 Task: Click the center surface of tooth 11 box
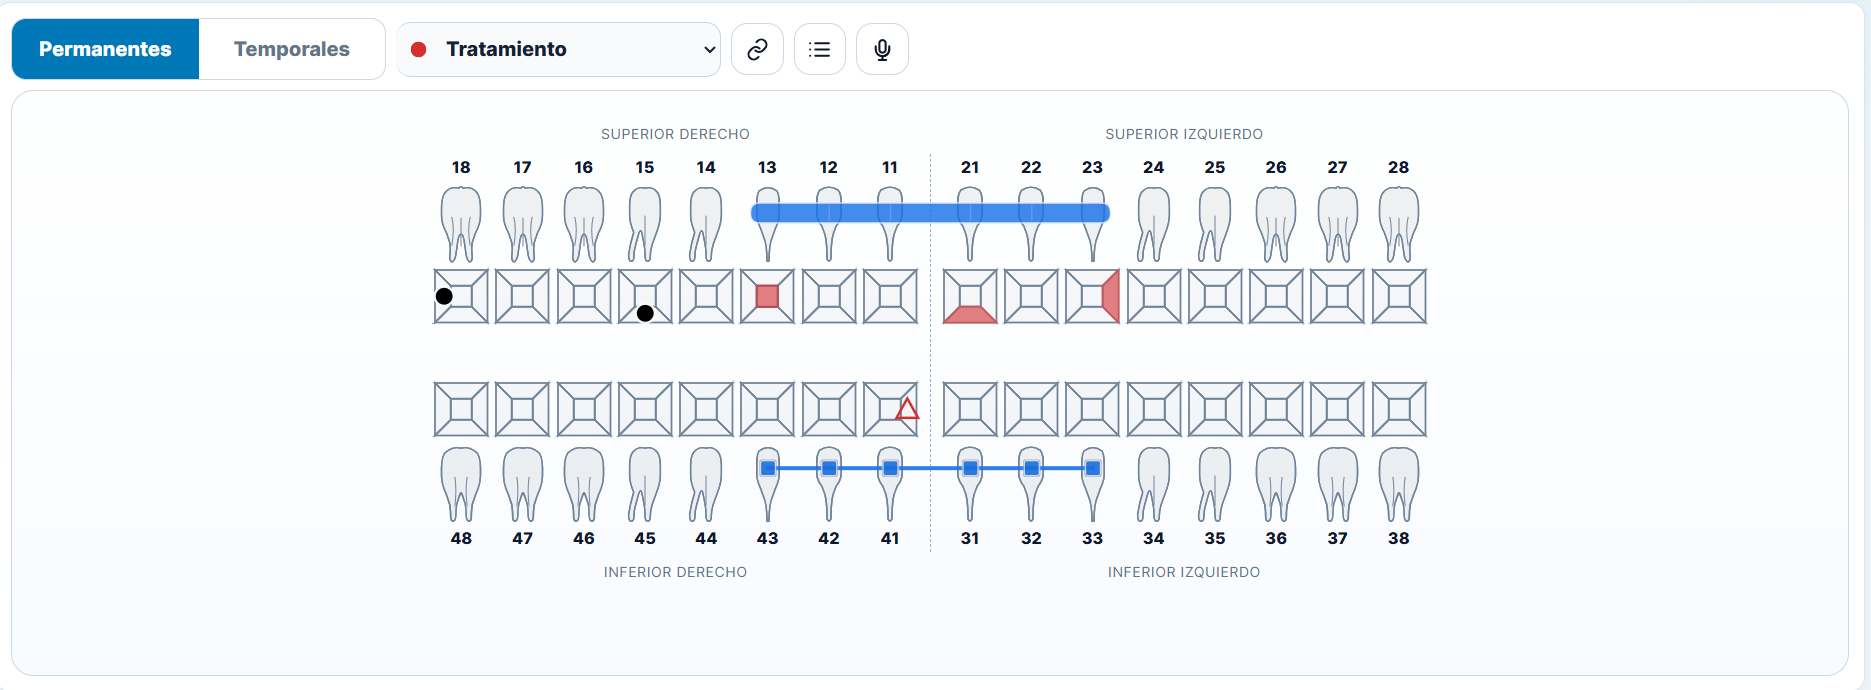[890, 296]
